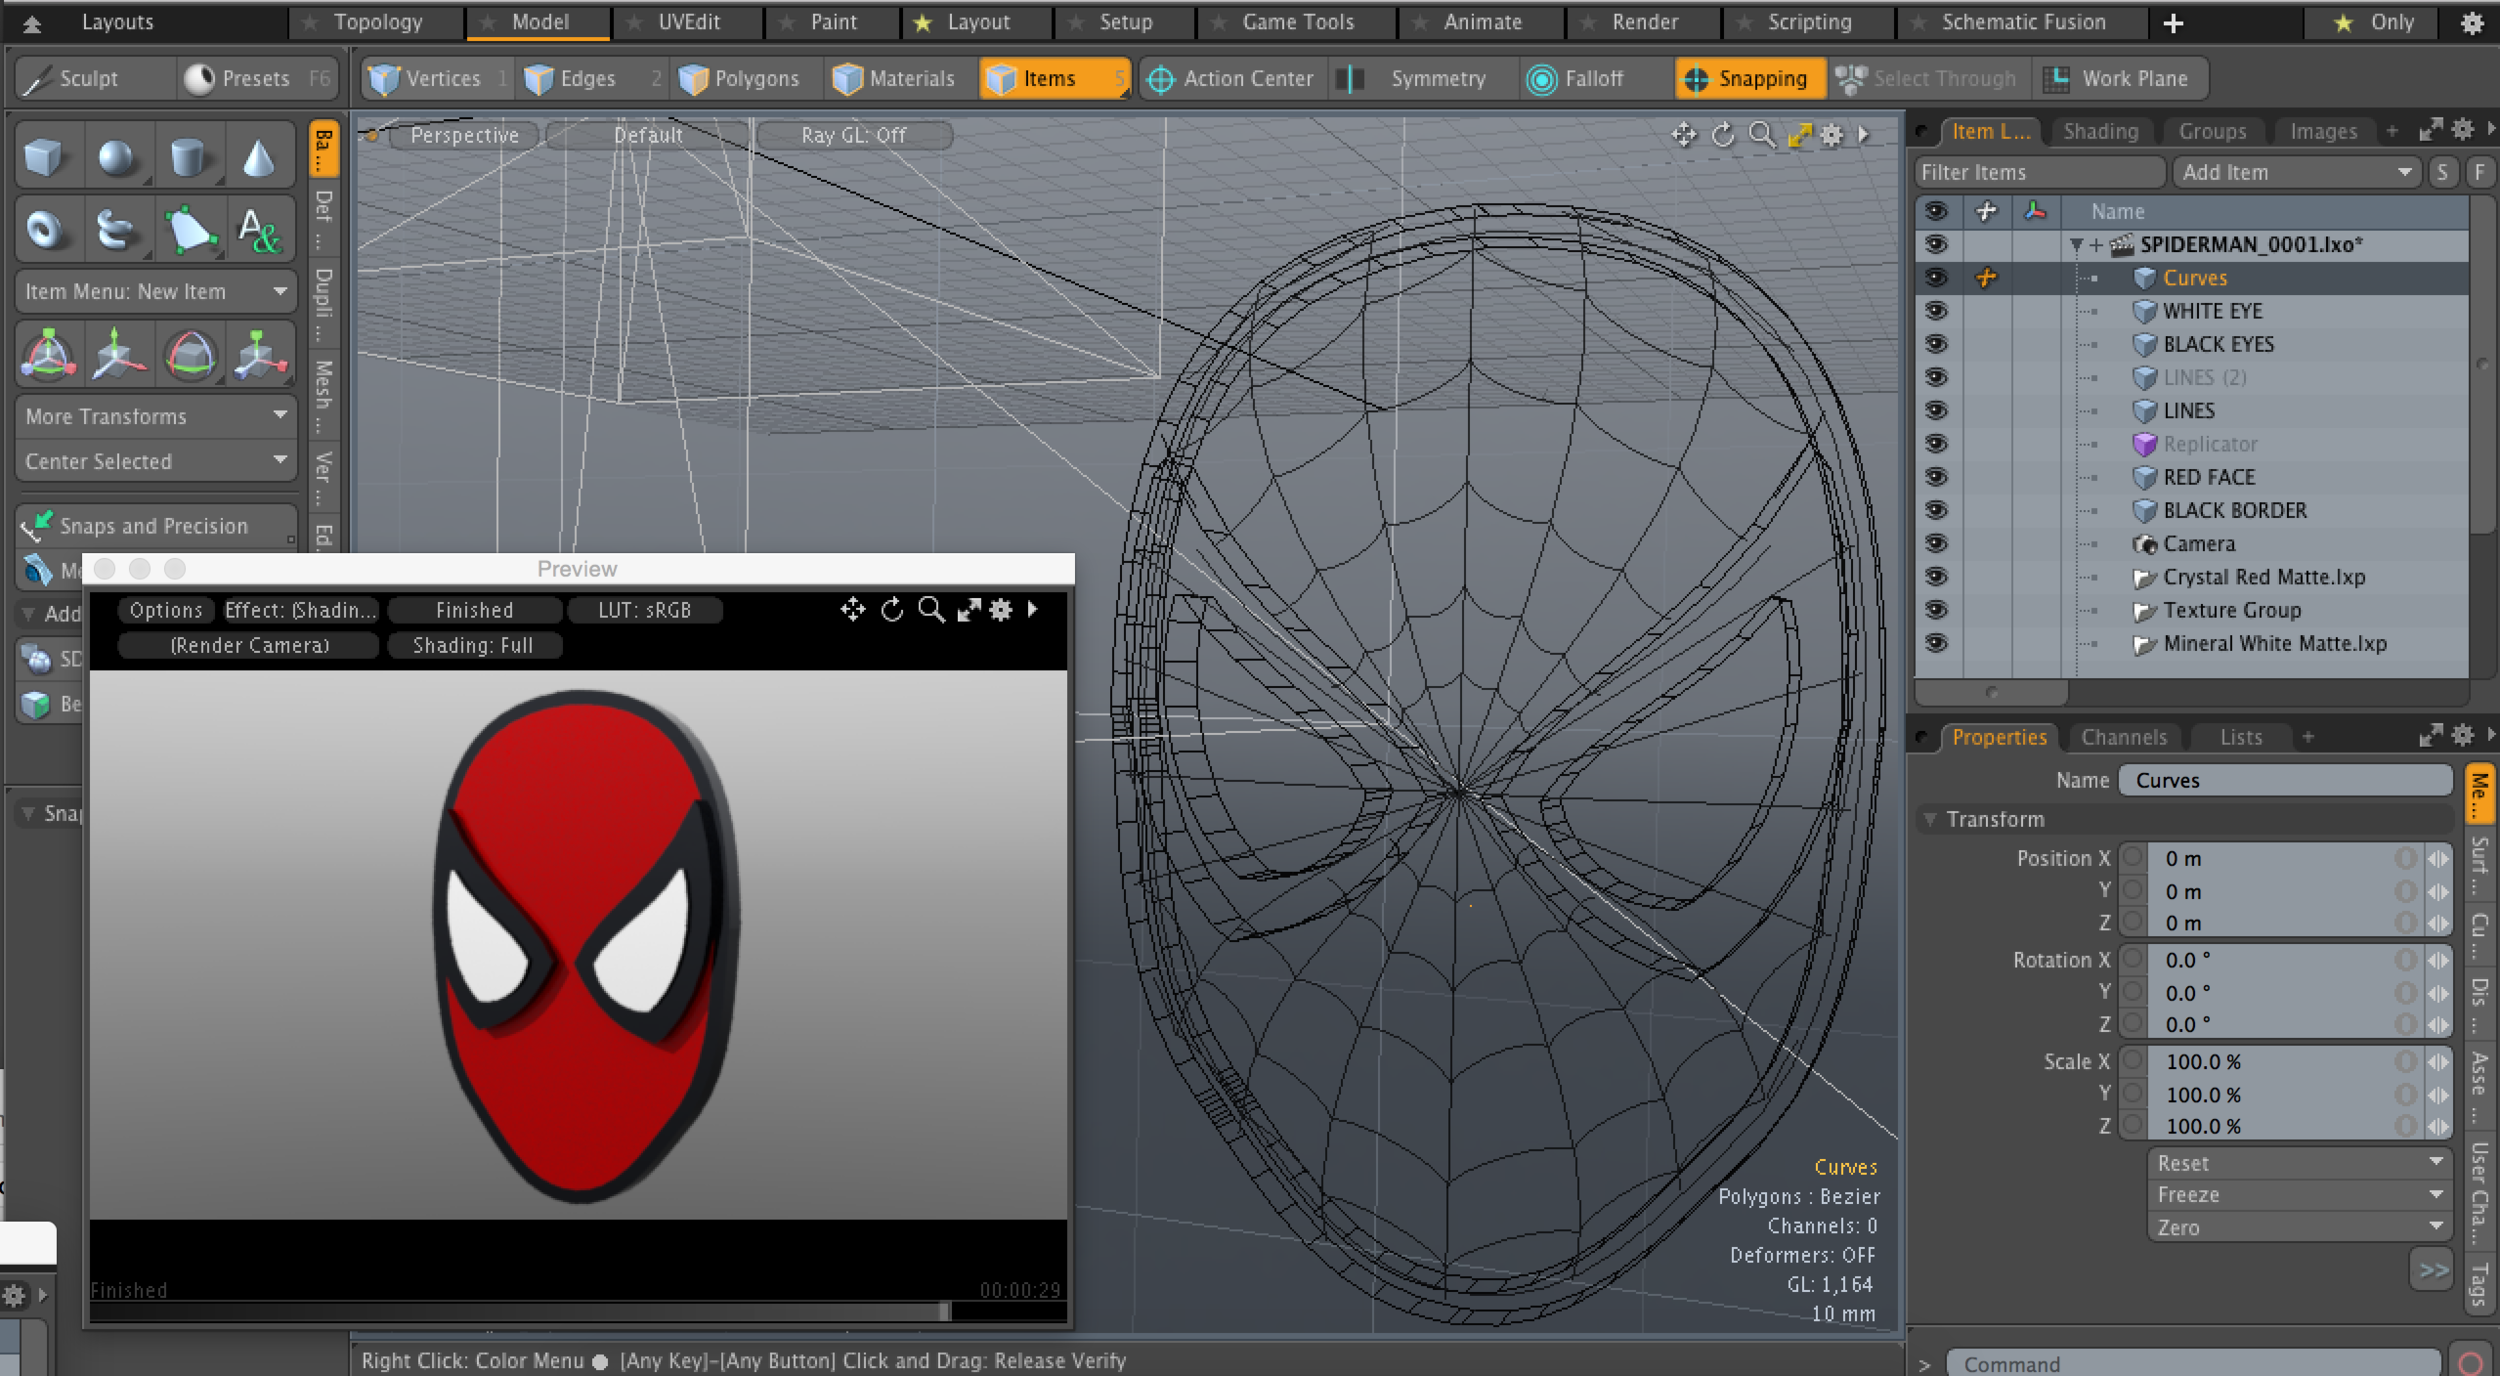Image resolution: width=2500 pixels, height=1376 pixels.
Task: Collapse the SPIDERMAN_0001.lxo tree item
Action: pyautogui.click(x=2075, y=244)
